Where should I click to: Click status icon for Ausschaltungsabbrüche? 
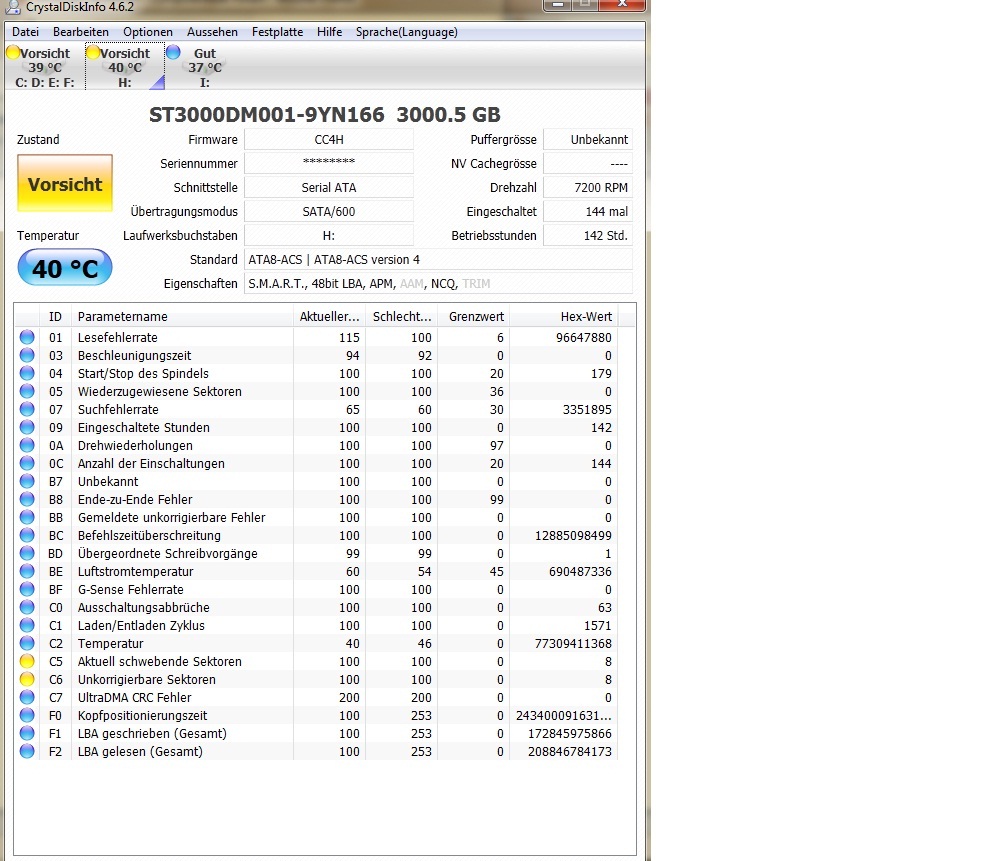[x=27, y=607]
